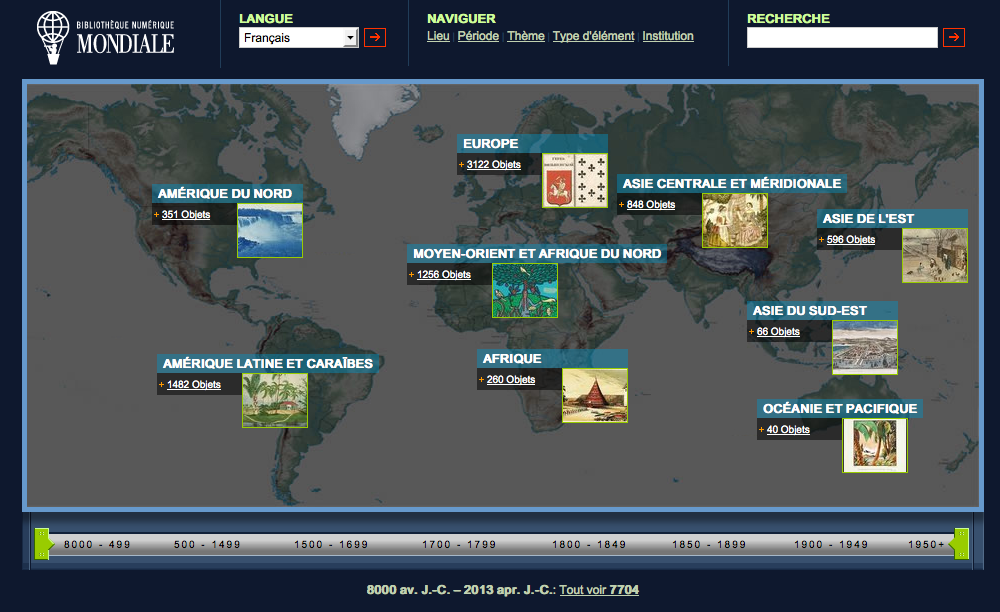Viewport: 1000px width, 612px height.
Task: Open the 3122 Objets Europe link
Action: (493, 165)
